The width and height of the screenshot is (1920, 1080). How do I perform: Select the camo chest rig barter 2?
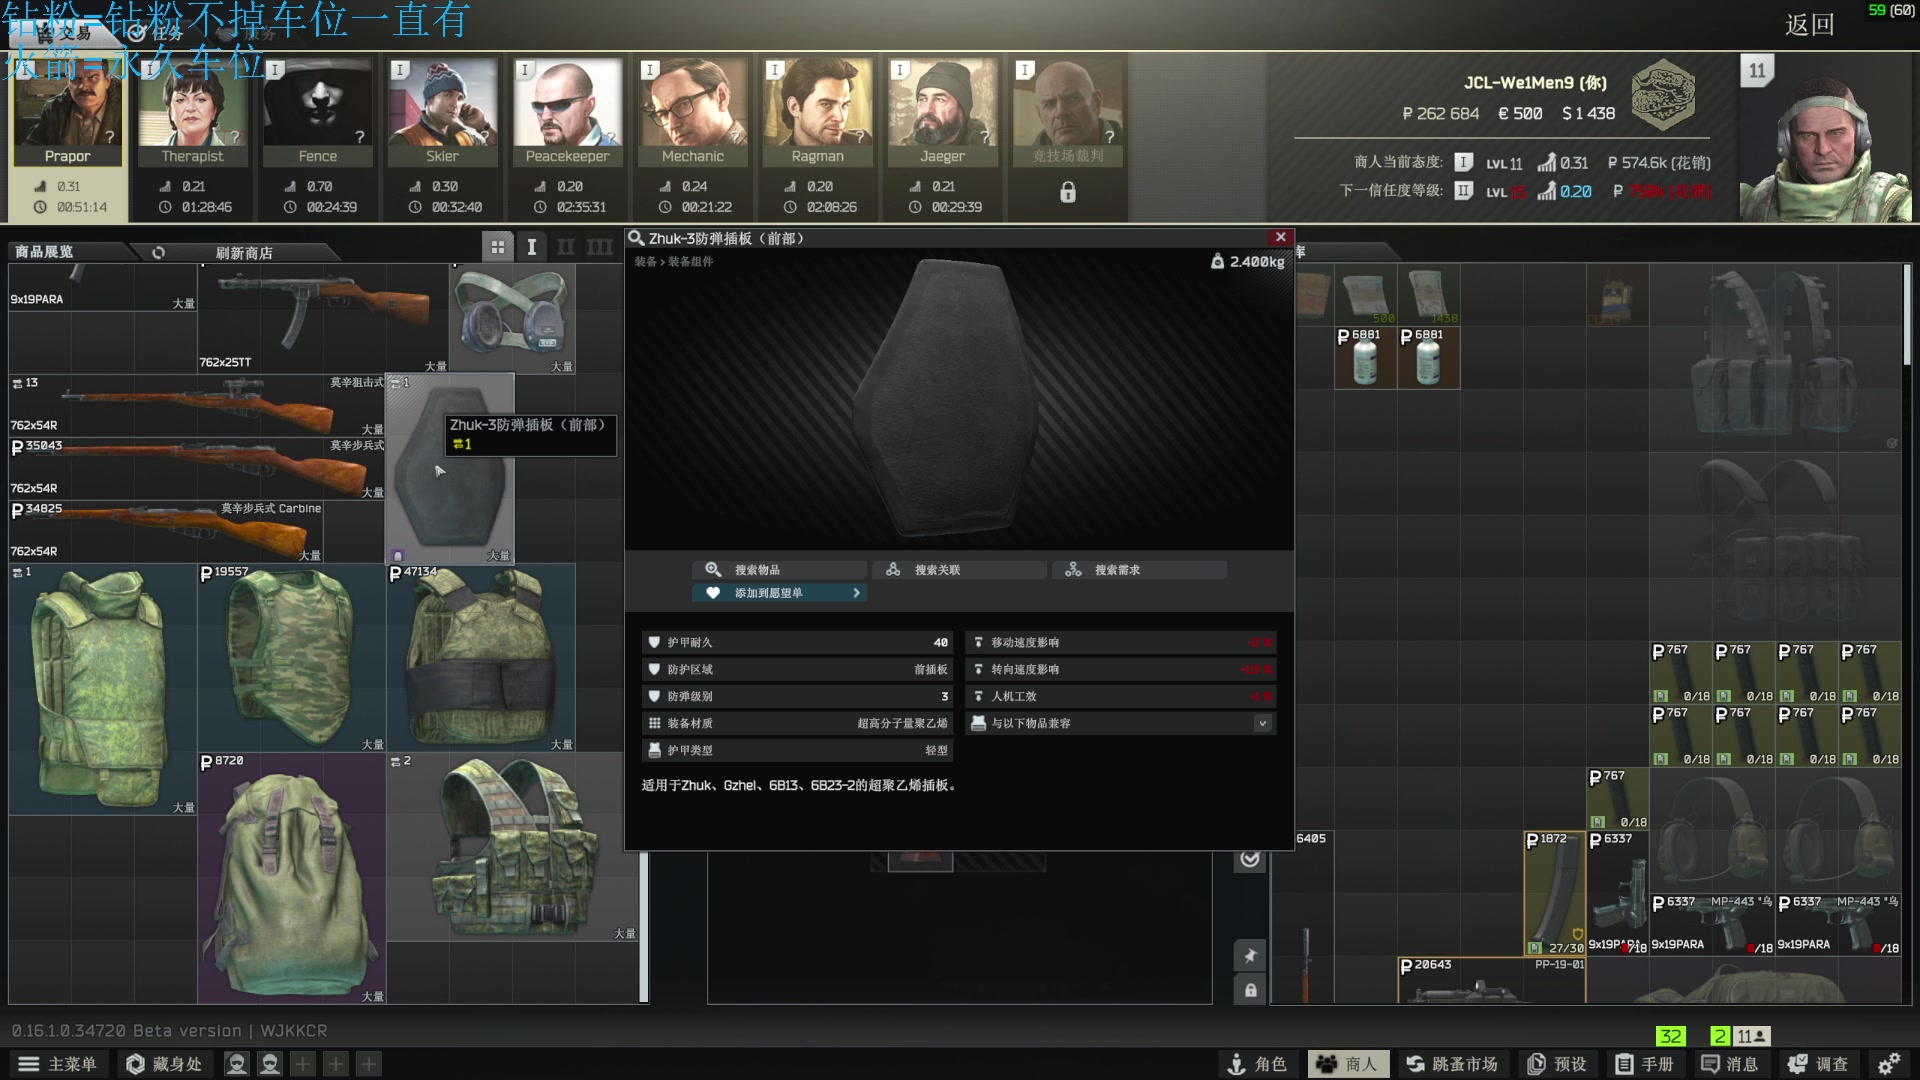pos(513,846)
